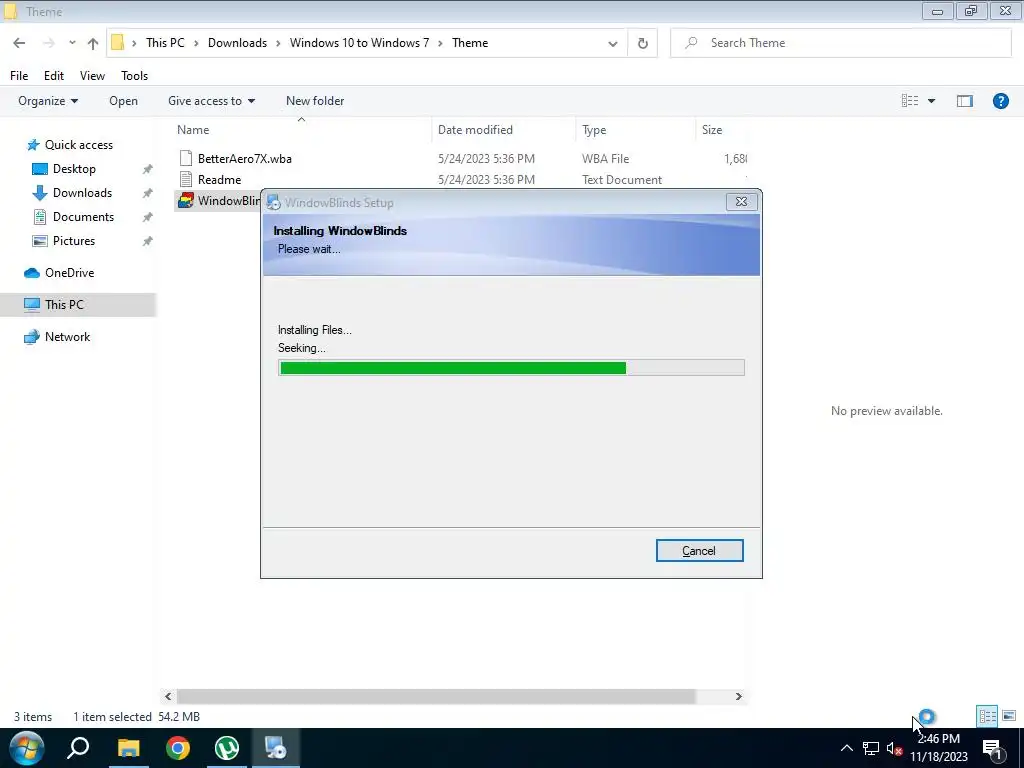1024x768 pixels.
Task: Launch Google Chrome from the taskbar
Action: pyautogui.click(x=178, y=748)
